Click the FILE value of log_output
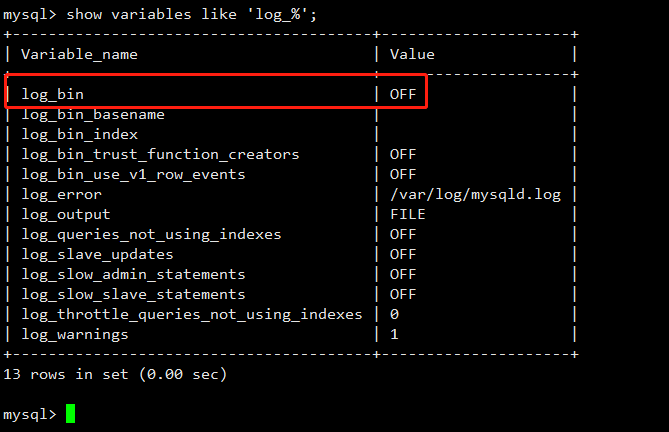 pos(407,214)
